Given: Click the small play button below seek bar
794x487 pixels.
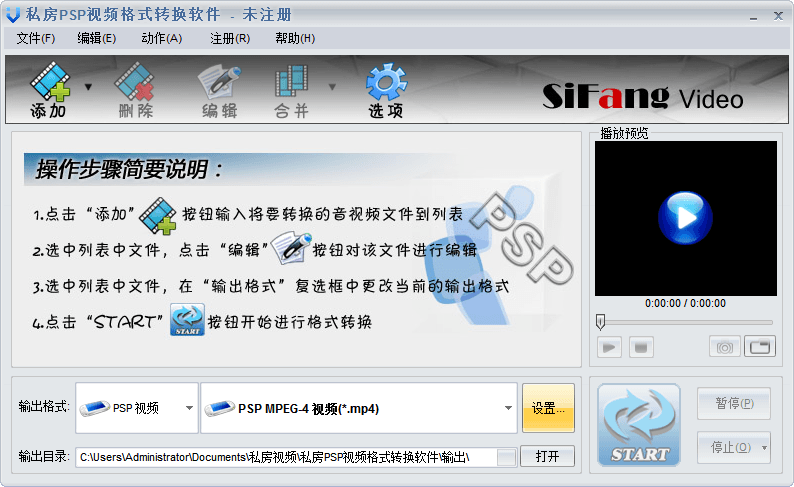Looking at the screenshot, I should 610,347.
